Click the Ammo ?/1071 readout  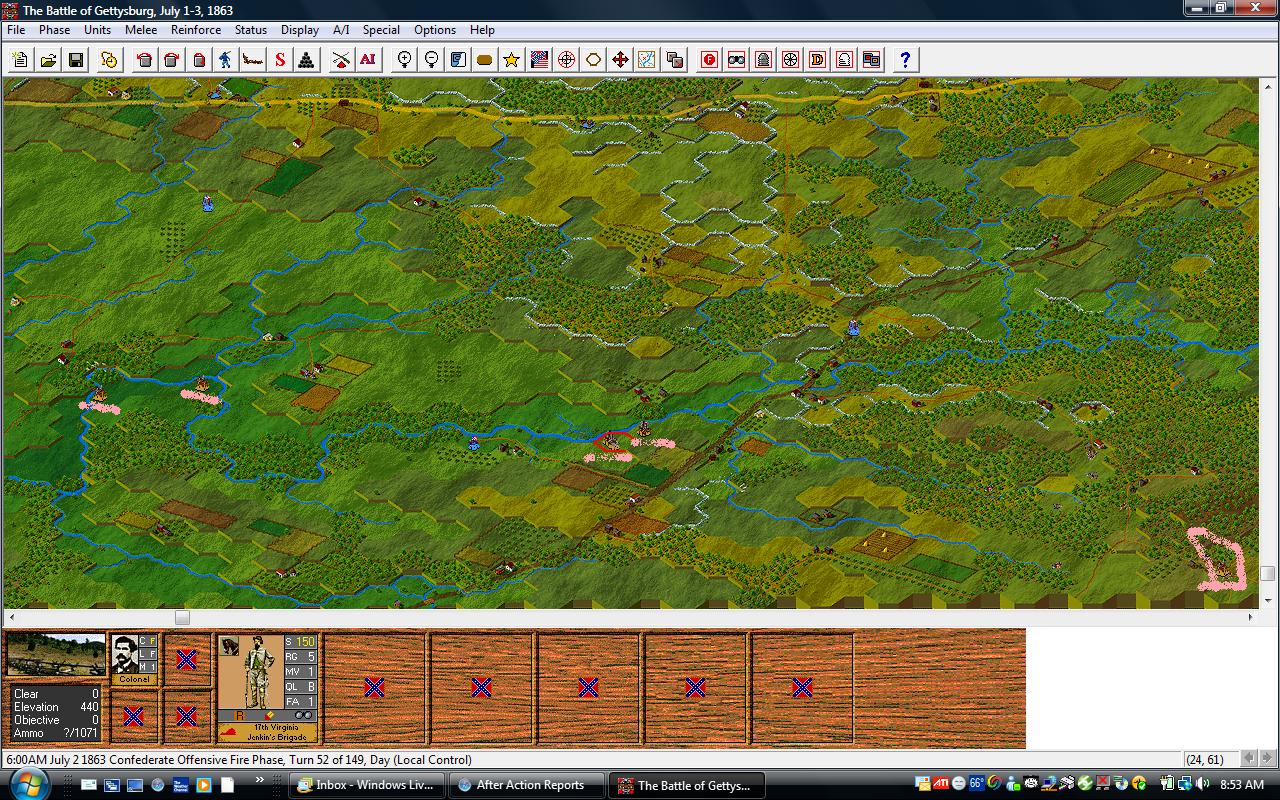(56, 733)
